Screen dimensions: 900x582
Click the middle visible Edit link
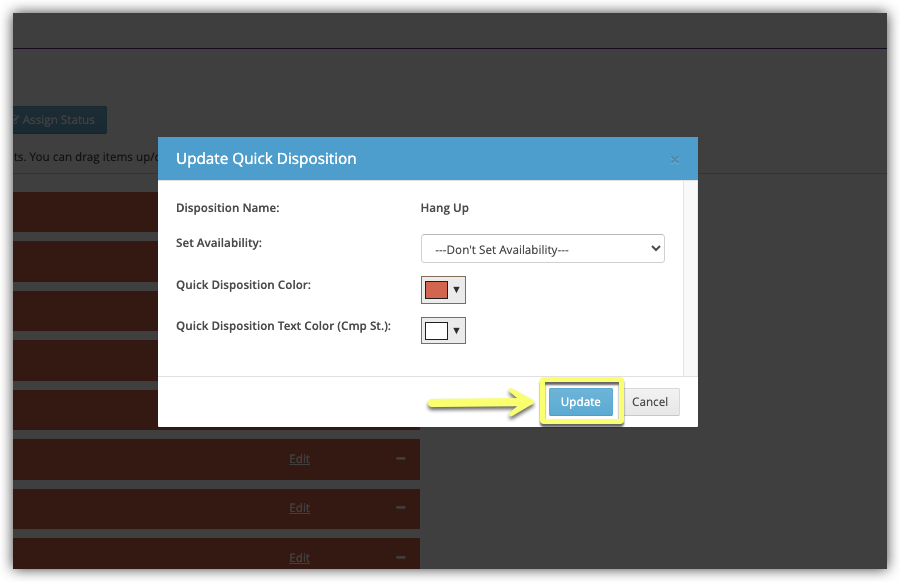coord(299,508)
